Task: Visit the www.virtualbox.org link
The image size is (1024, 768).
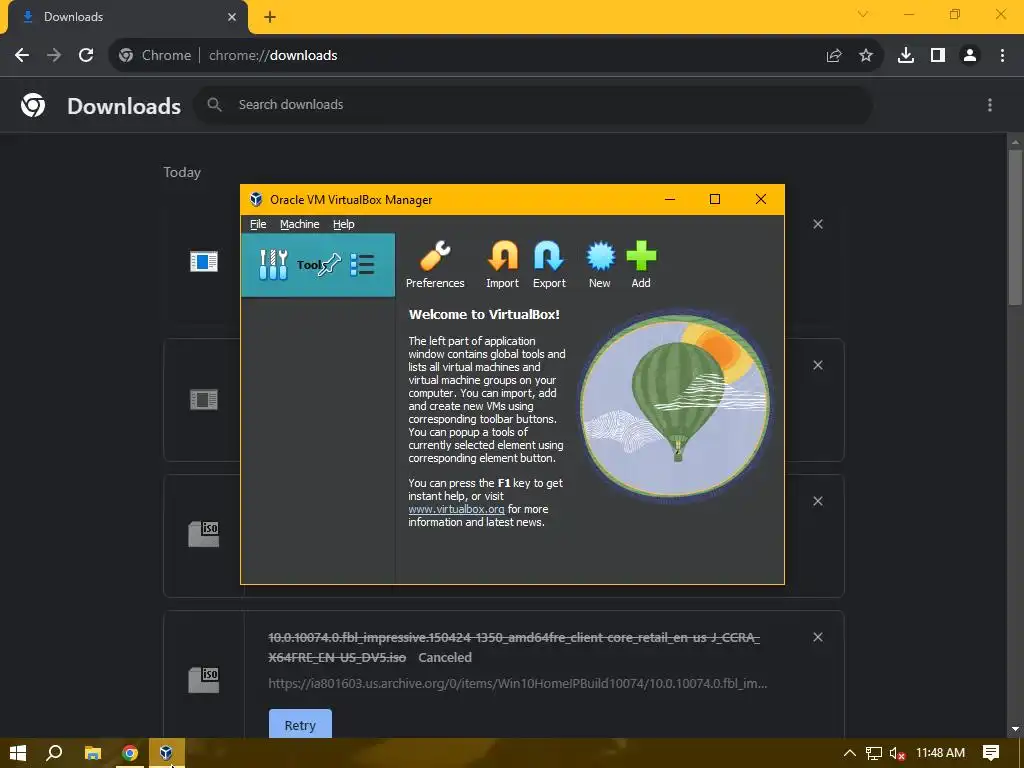Action: 456,509
